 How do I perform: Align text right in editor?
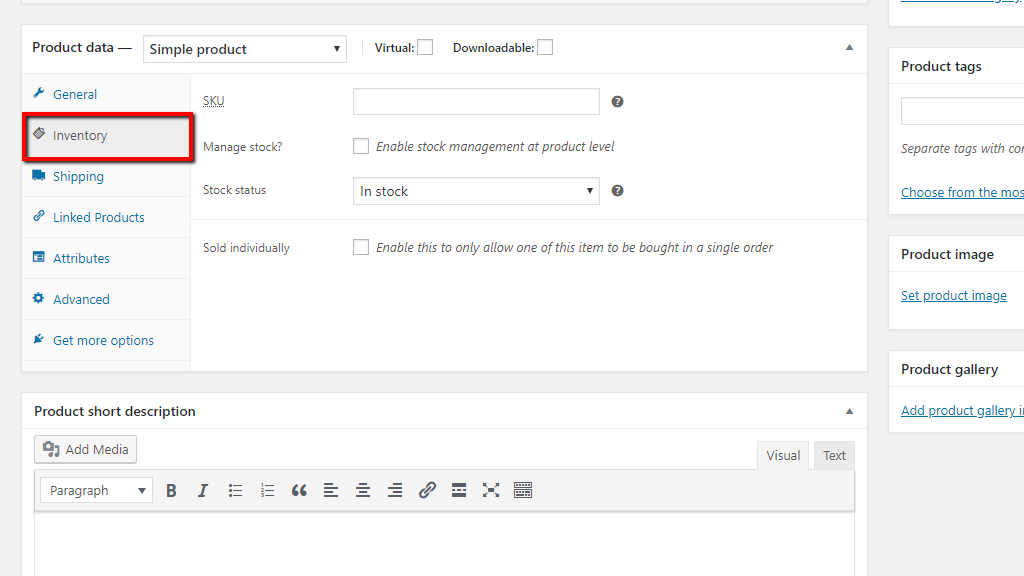point(395,490)
